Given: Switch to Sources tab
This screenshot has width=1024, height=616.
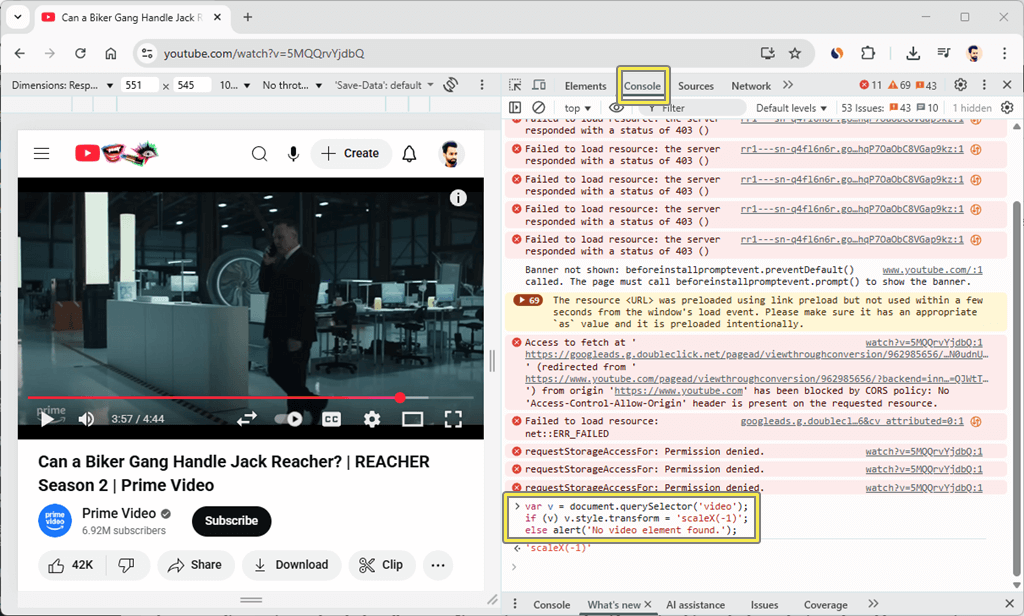Looking at the screenshot, I should click(x=696, y=86).
